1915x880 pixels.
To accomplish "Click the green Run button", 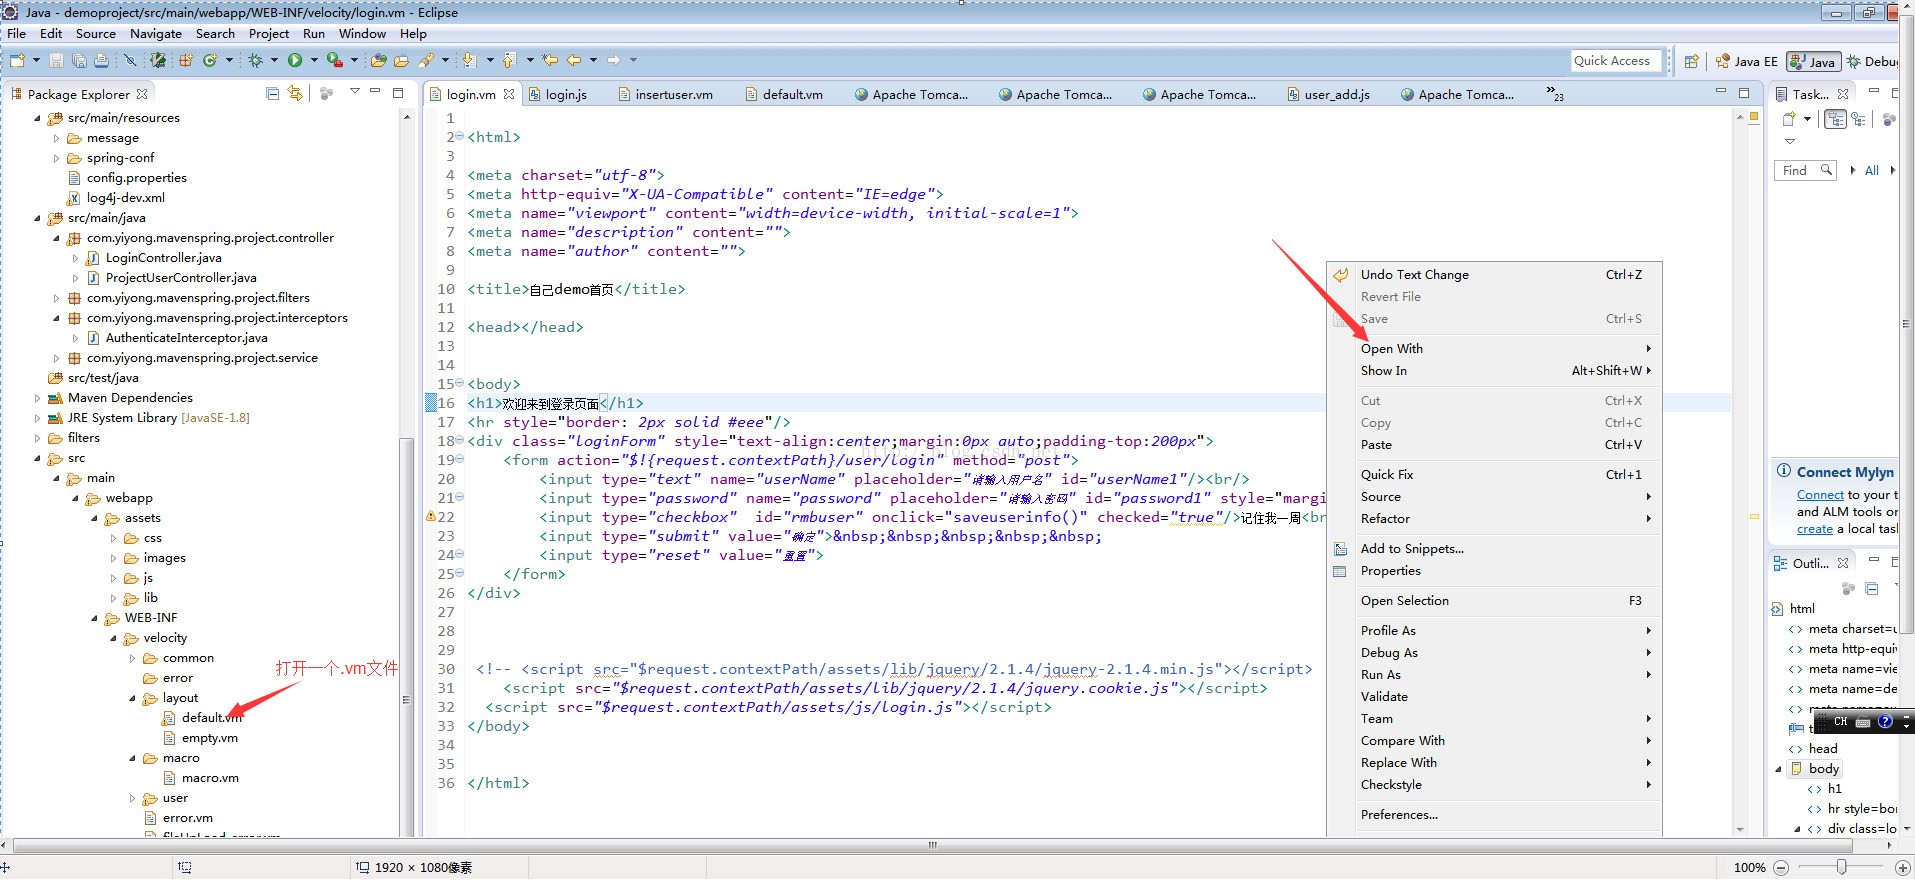I will (x=295, y=61).
